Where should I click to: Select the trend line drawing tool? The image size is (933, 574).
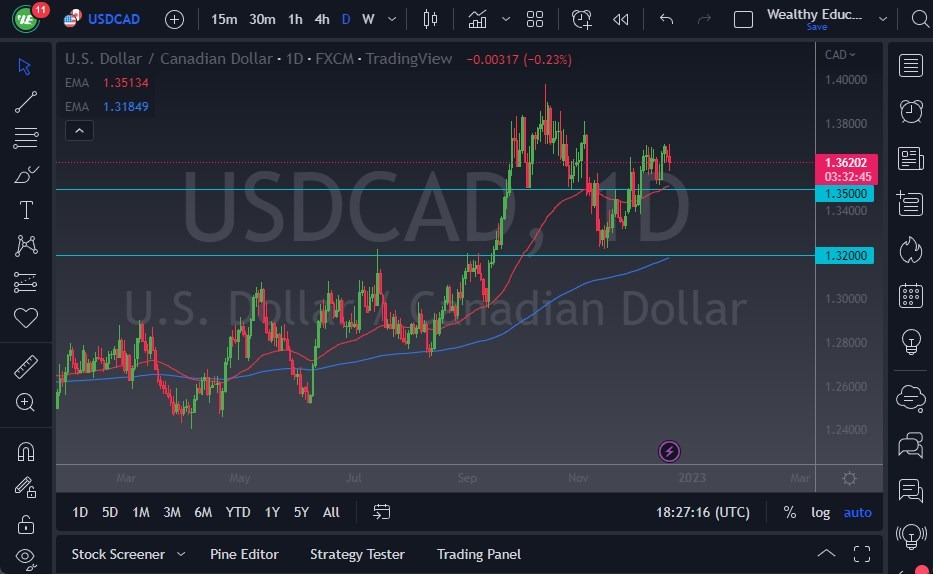26,102
